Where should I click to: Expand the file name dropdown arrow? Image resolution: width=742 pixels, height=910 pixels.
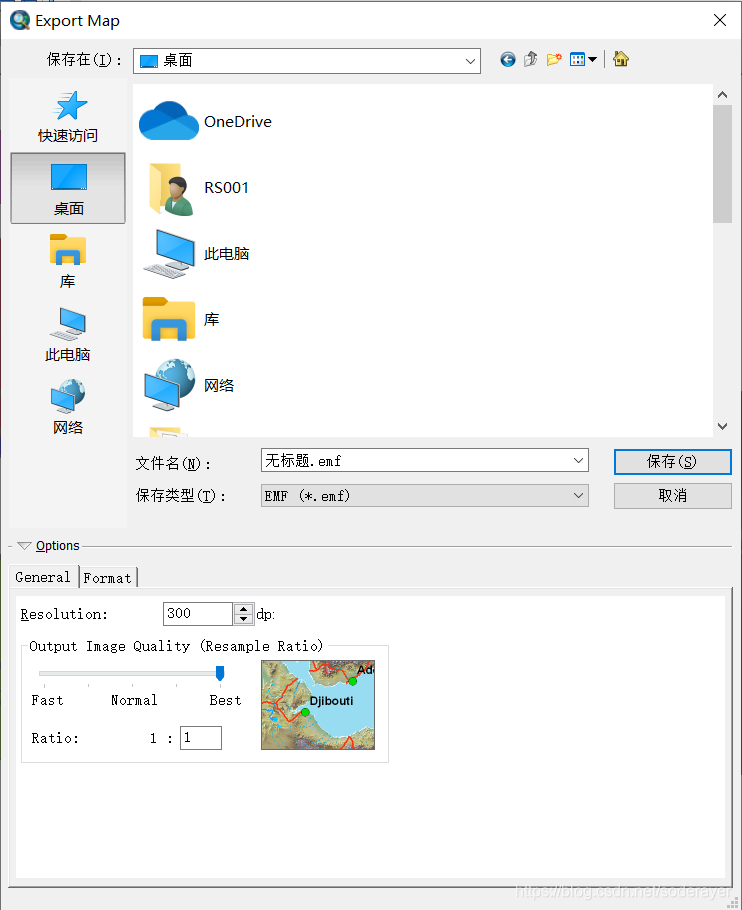point(578,460)
